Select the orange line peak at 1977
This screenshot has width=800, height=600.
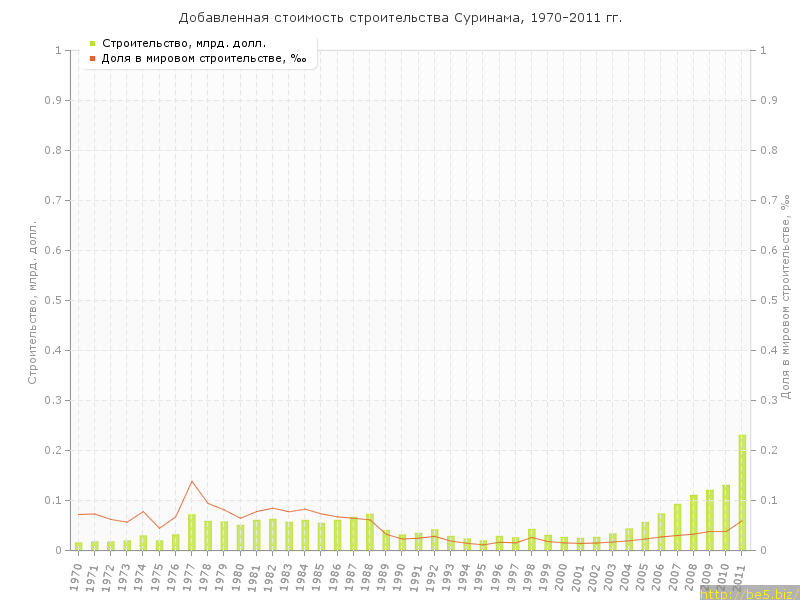click(192, 481)
